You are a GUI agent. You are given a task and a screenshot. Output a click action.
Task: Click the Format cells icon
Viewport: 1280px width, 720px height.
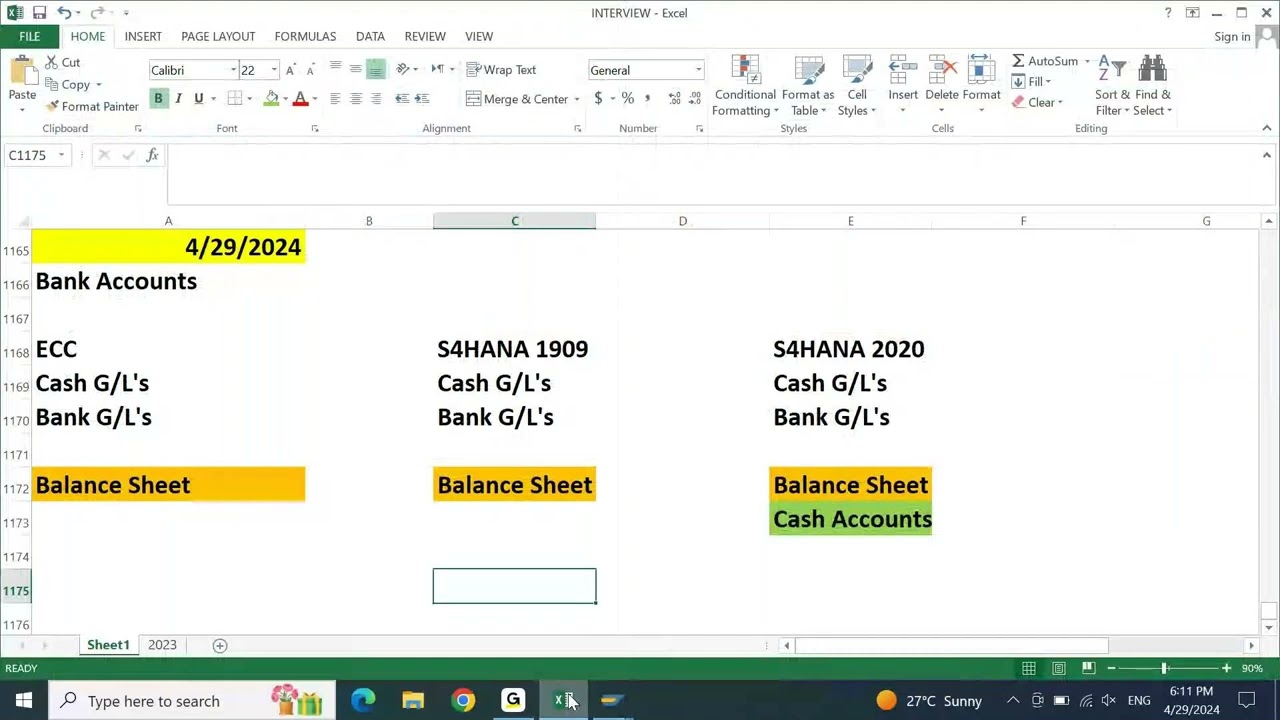tap(981, 71)
